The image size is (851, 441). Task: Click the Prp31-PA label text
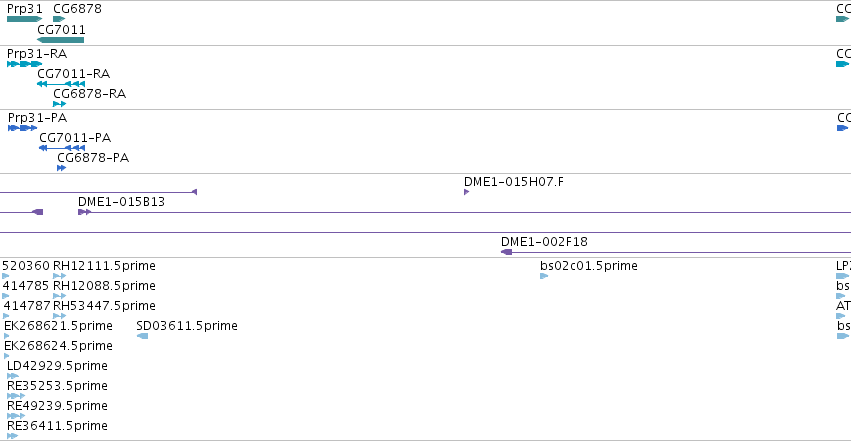37,118
